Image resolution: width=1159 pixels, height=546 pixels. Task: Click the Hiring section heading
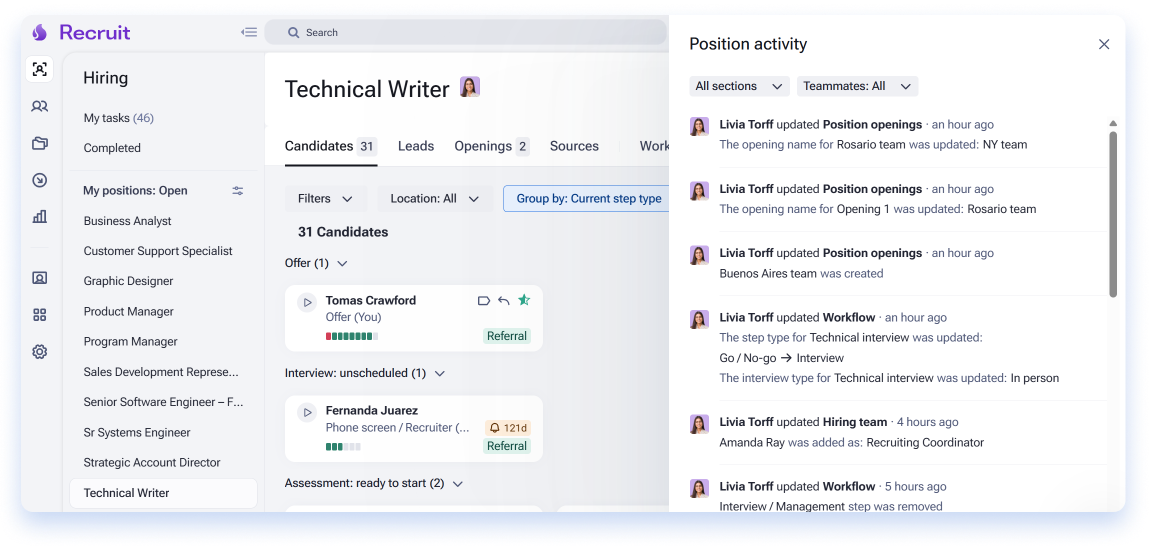[x=106, y=78]
